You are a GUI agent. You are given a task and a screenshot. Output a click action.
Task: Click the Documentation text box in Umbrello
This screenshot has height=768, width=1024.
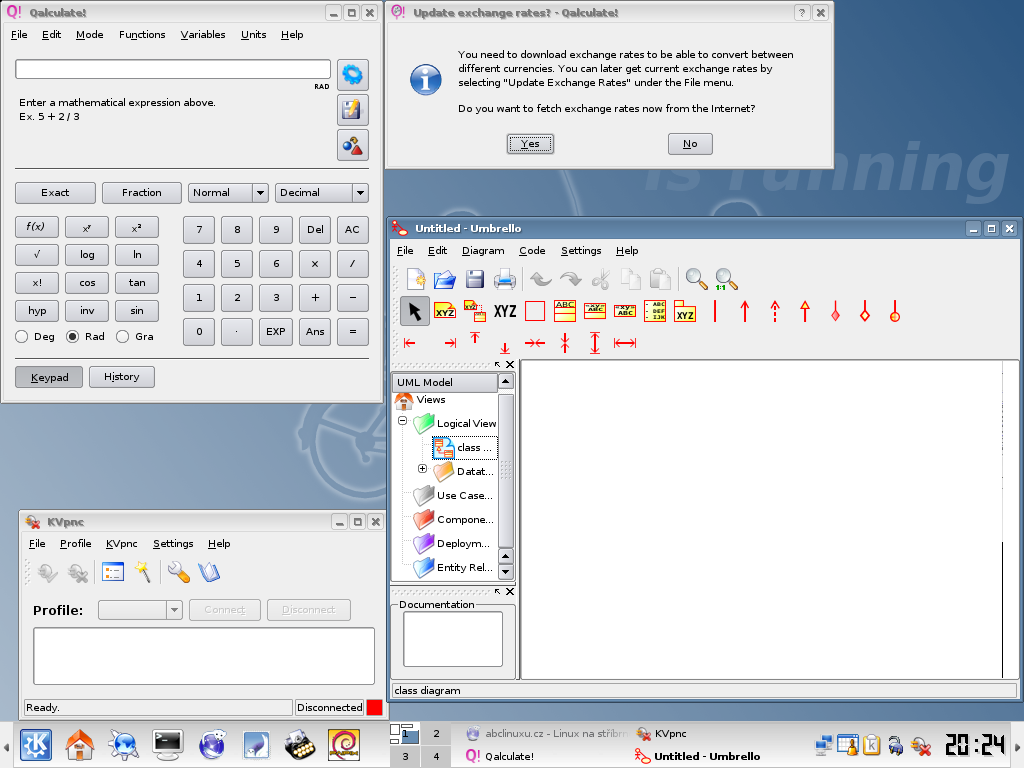[x=453, y=639]
